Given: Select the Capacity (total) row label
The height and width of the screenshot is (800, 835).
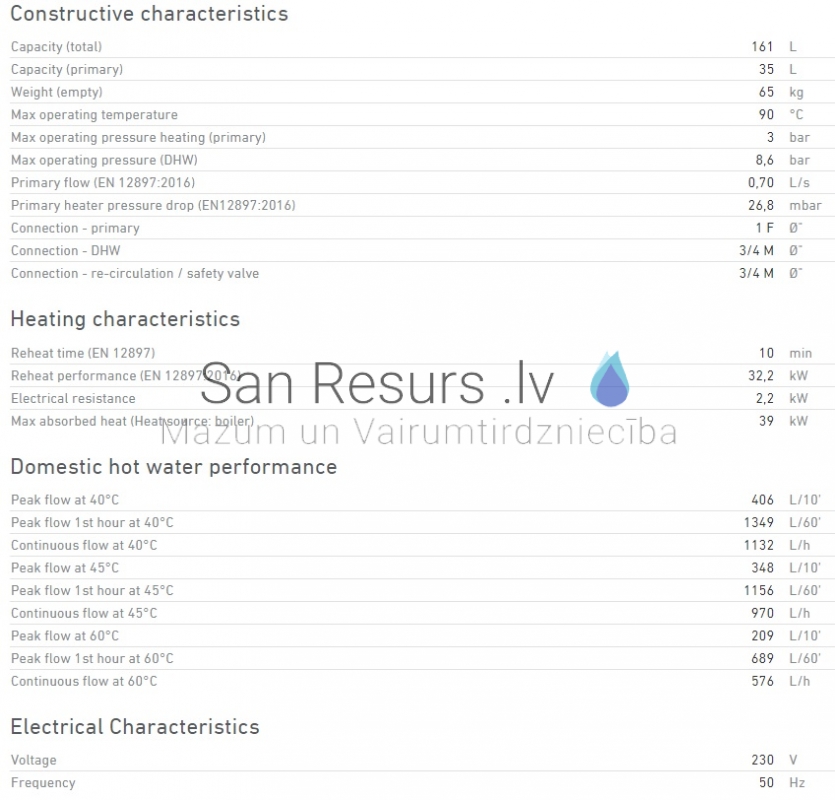Looking at the screenshot, I should point(56,47).
